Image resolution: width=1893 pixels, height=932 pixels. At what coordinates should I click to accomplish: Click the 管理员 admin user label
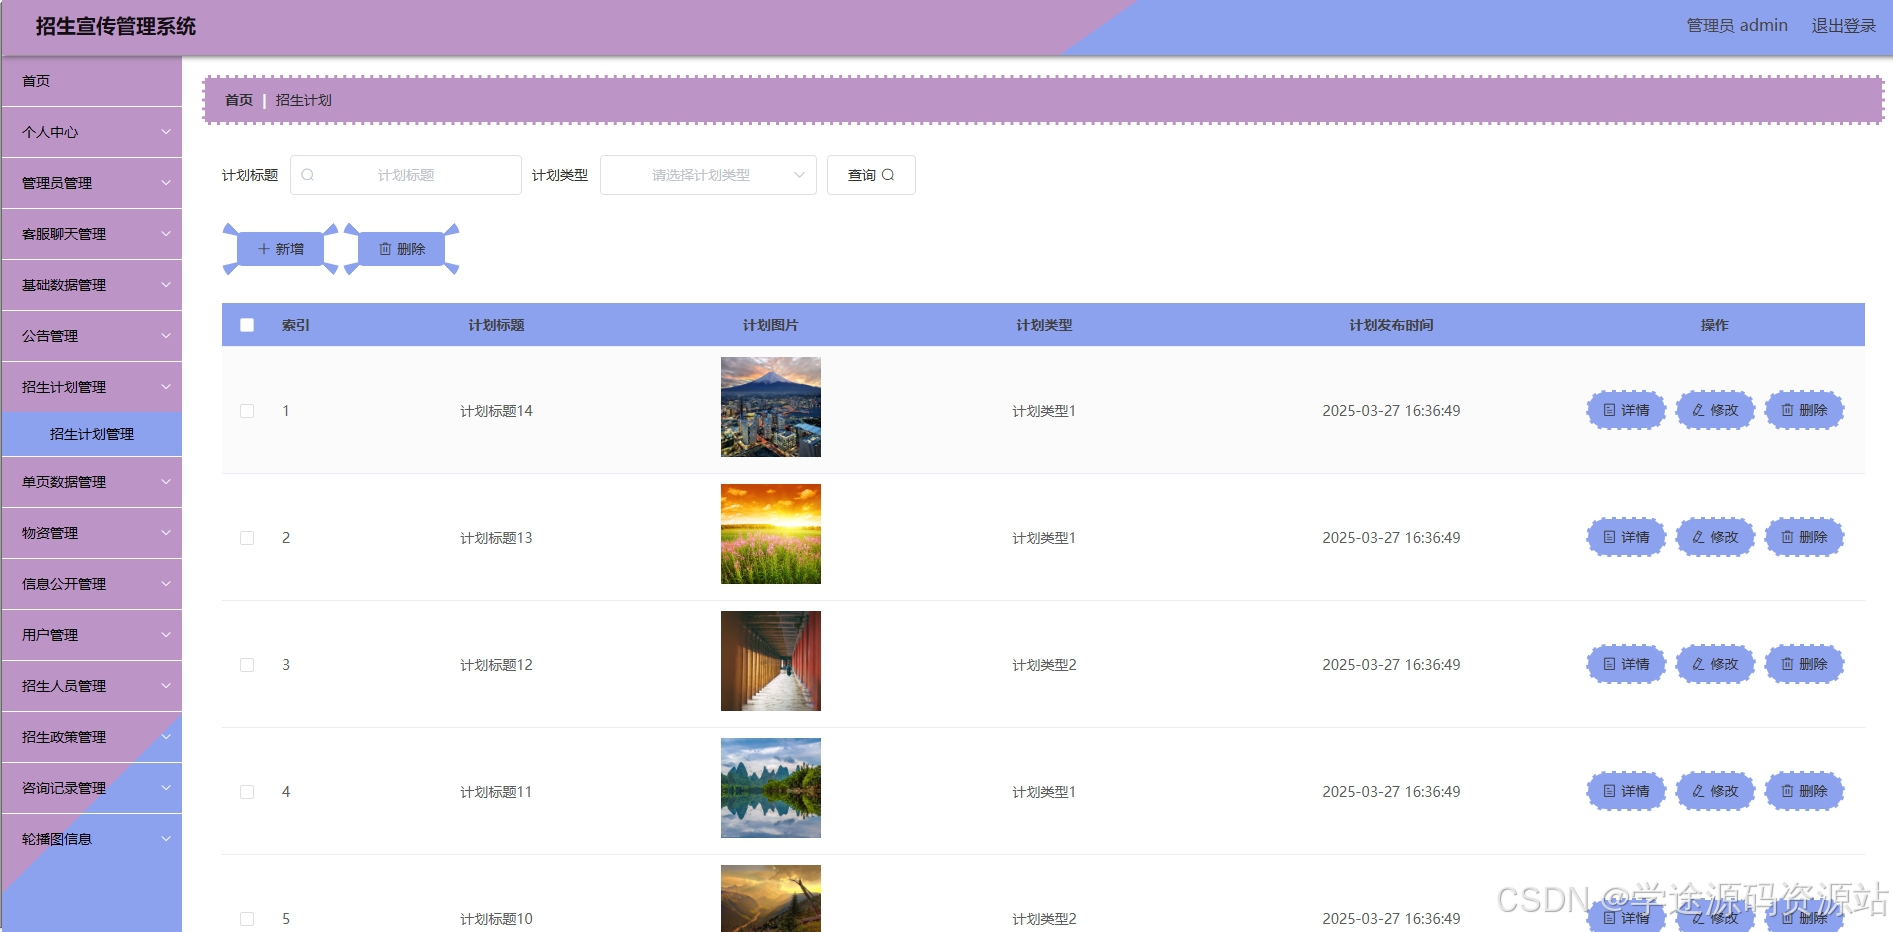click(x=1737, y=26)
